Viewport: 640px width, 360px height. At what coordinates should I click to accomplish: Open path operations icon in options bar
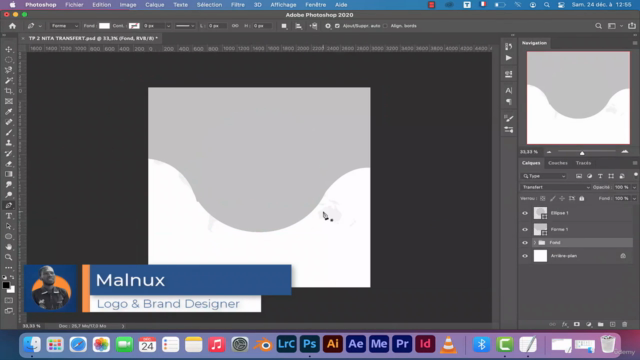(284, 26)
